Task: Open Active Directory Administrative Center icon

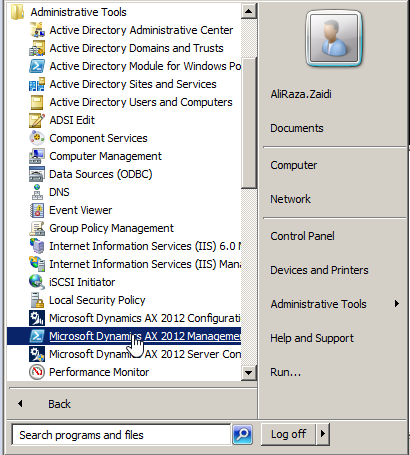Action: click(37, 30)
